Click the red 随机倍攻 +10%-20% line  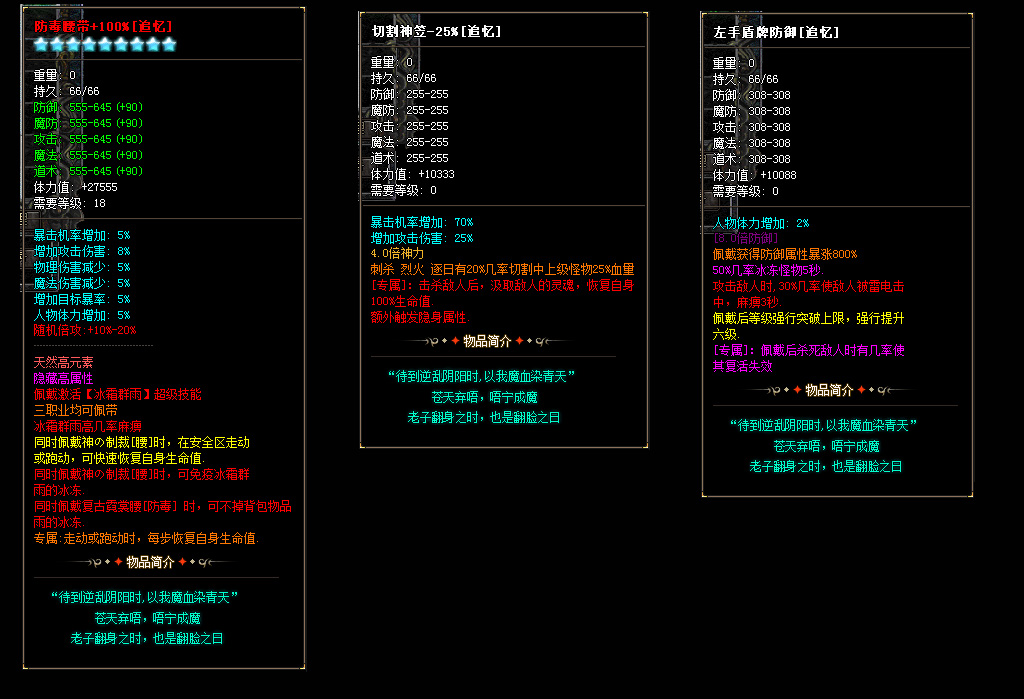pos(85,330)
